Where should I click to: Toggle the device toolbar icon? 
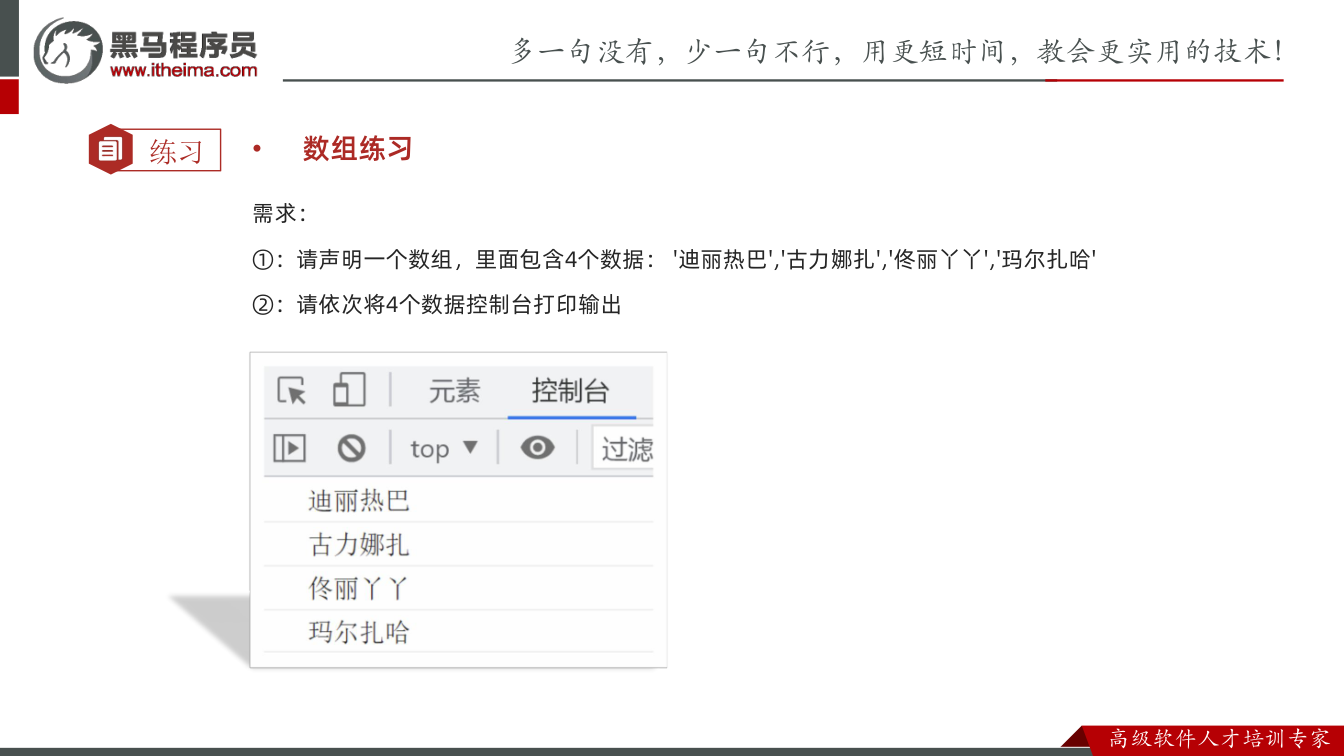point(349,390)
